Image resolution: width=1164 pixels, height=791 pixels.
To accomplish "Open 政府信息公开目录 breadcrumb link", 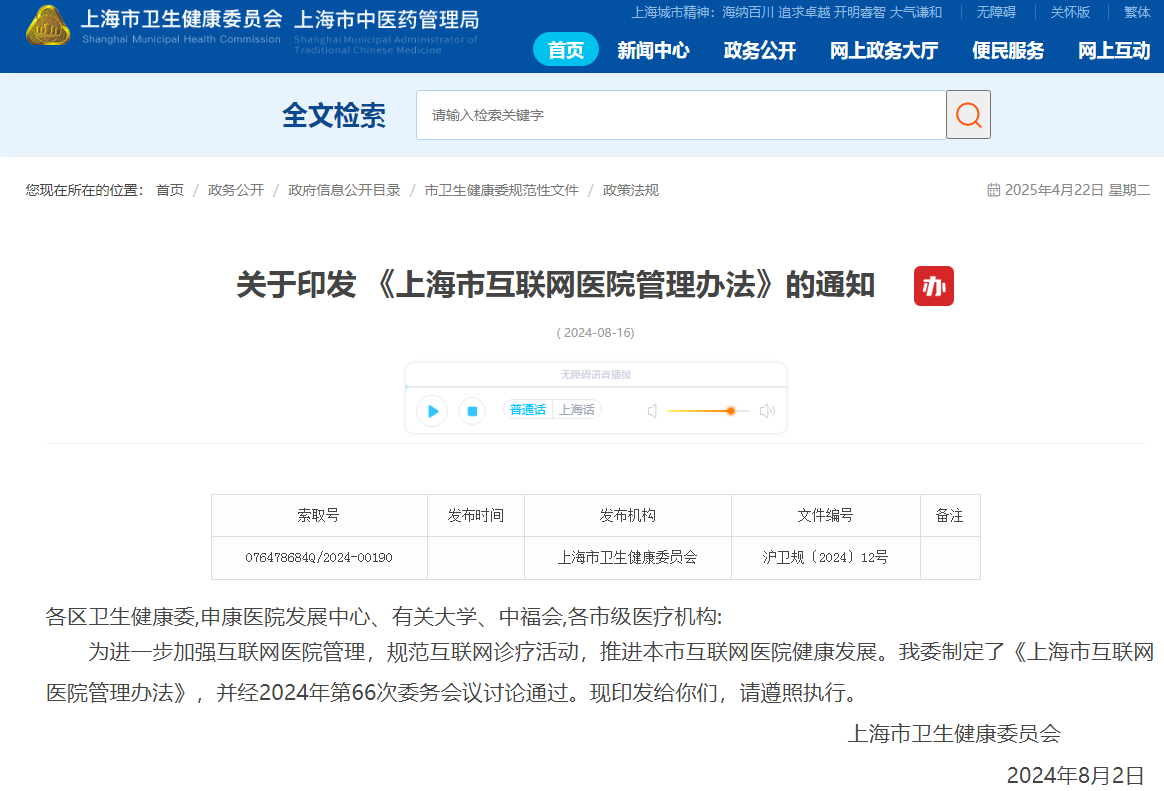I will 344,190.
